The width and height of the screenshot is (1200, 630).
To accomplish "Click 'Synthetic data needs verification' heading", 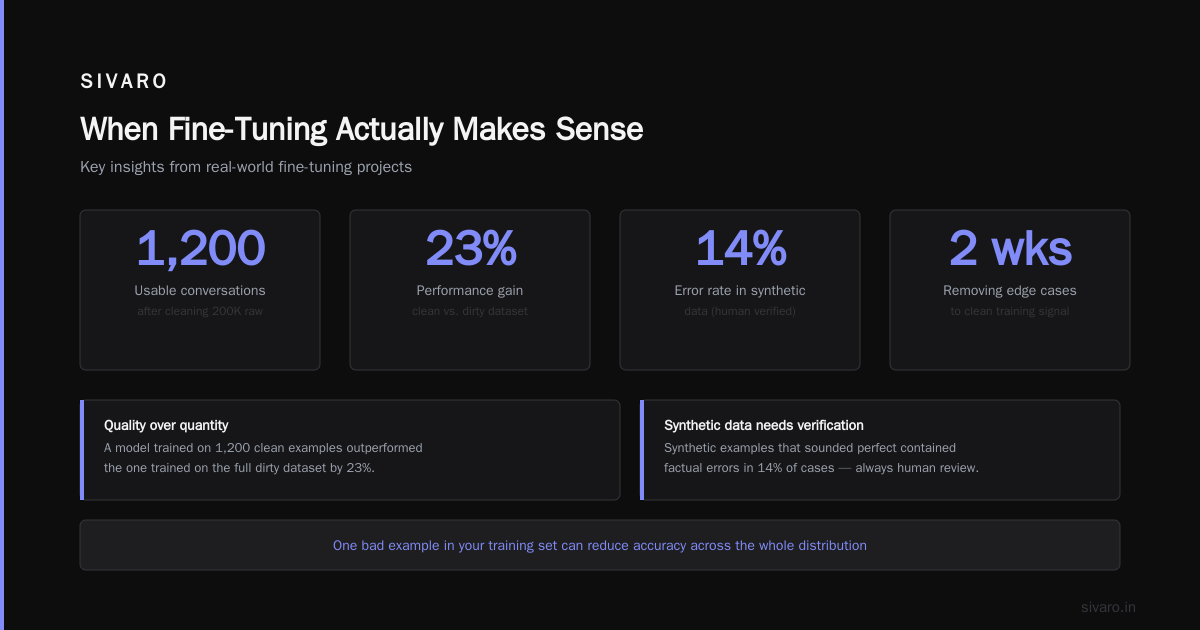I will coord(764,425).
